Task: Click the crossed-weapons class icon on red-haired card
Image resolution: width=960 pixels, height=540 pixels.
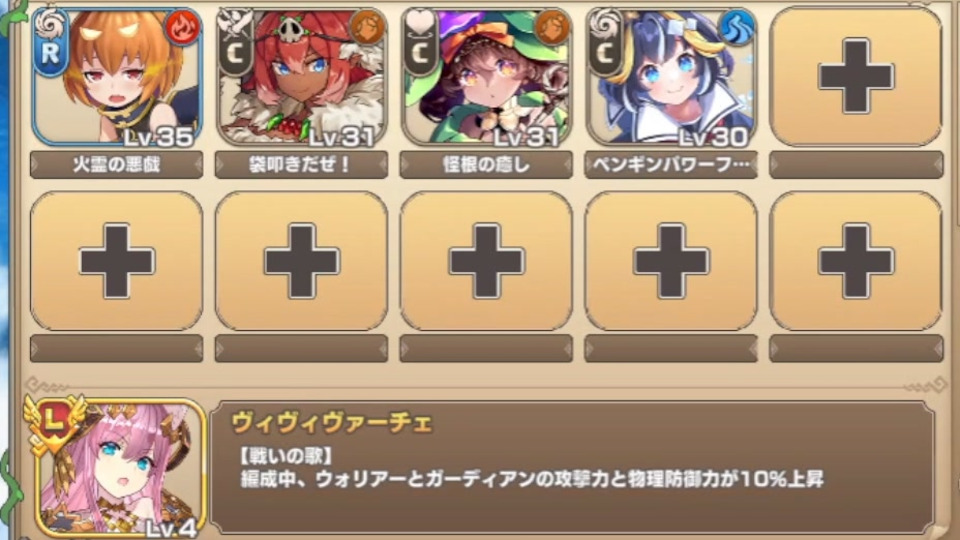Action: point(235,24)
